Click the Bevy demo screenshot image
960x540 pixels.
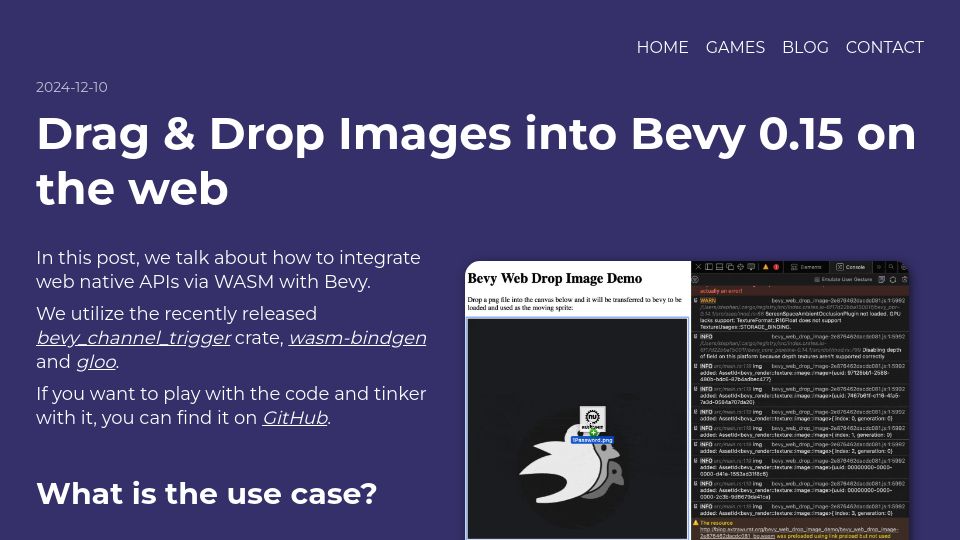pos(686,400)
